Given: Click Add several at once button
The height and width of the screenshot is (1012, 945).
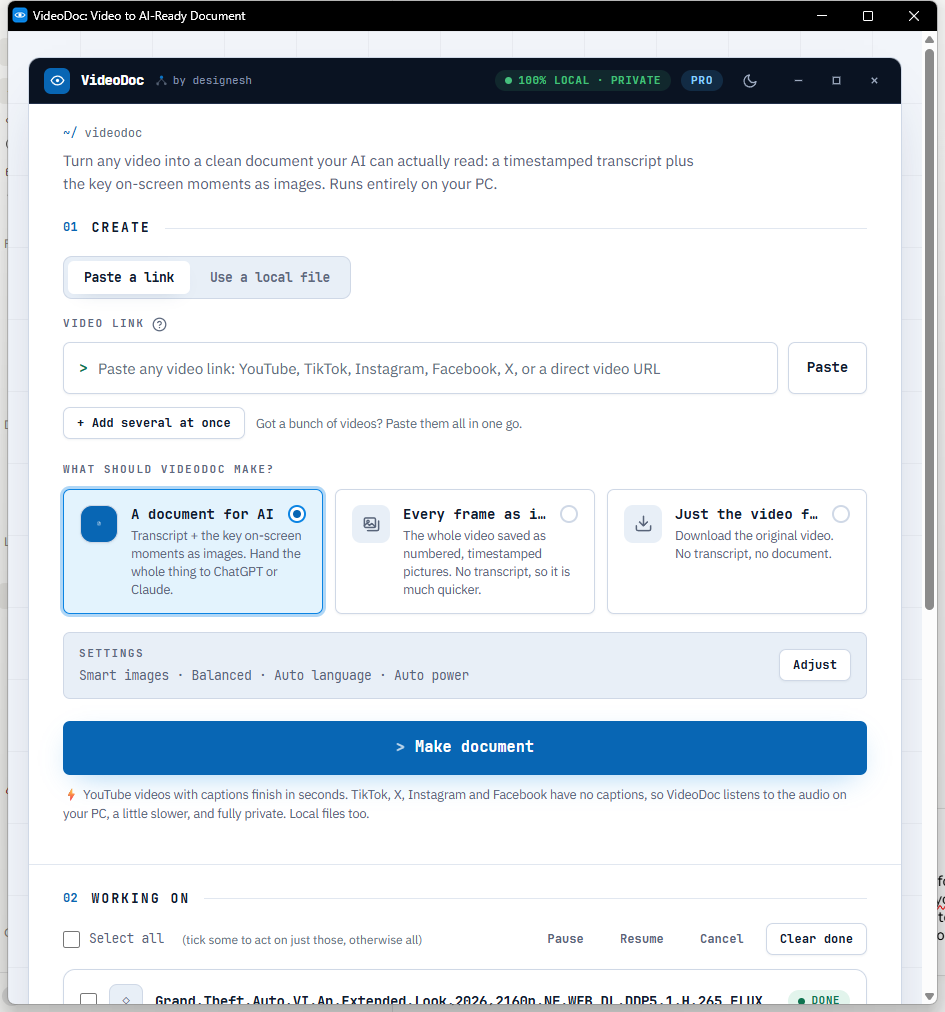Looking at the screenshot, I should pos(154,423).
